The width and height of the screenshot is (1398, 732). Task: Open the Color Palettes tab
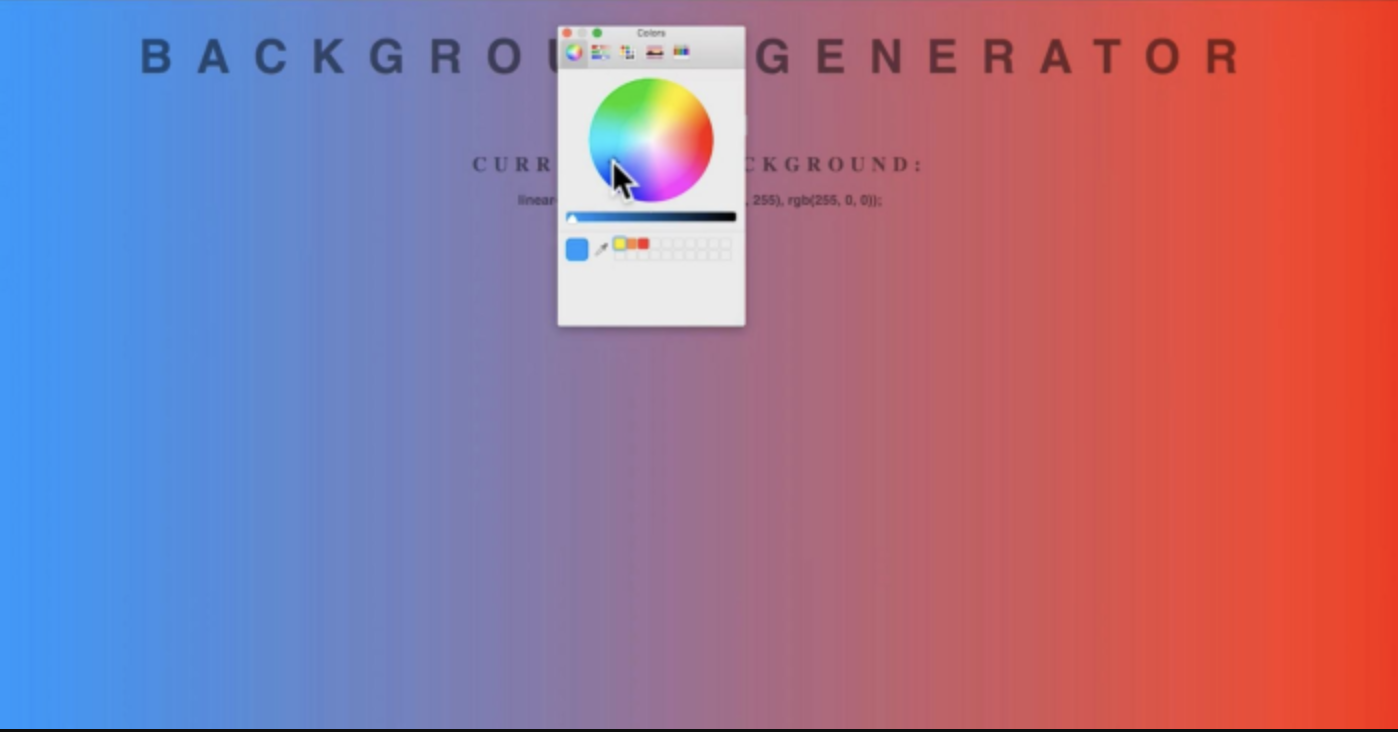coord(627,52)
